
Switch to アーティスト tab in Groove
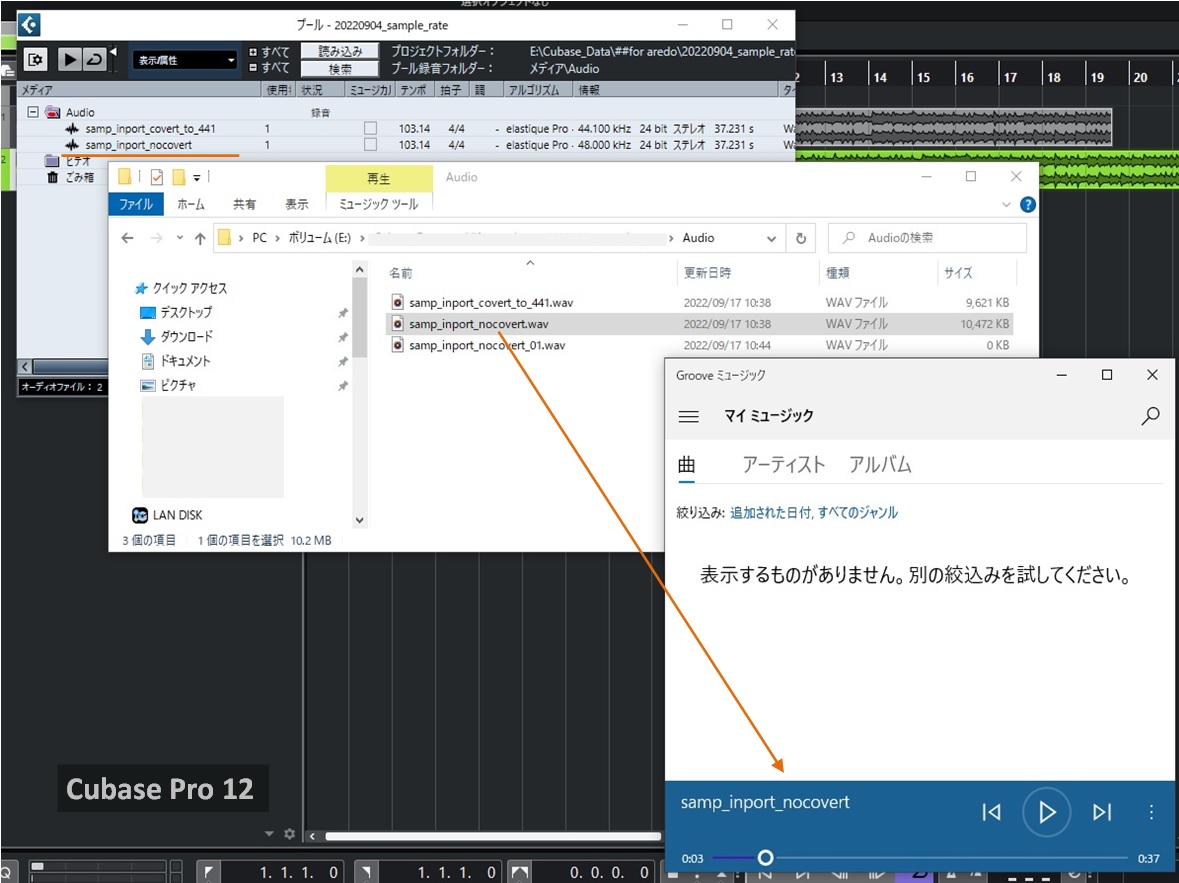[x=783, y=465]
